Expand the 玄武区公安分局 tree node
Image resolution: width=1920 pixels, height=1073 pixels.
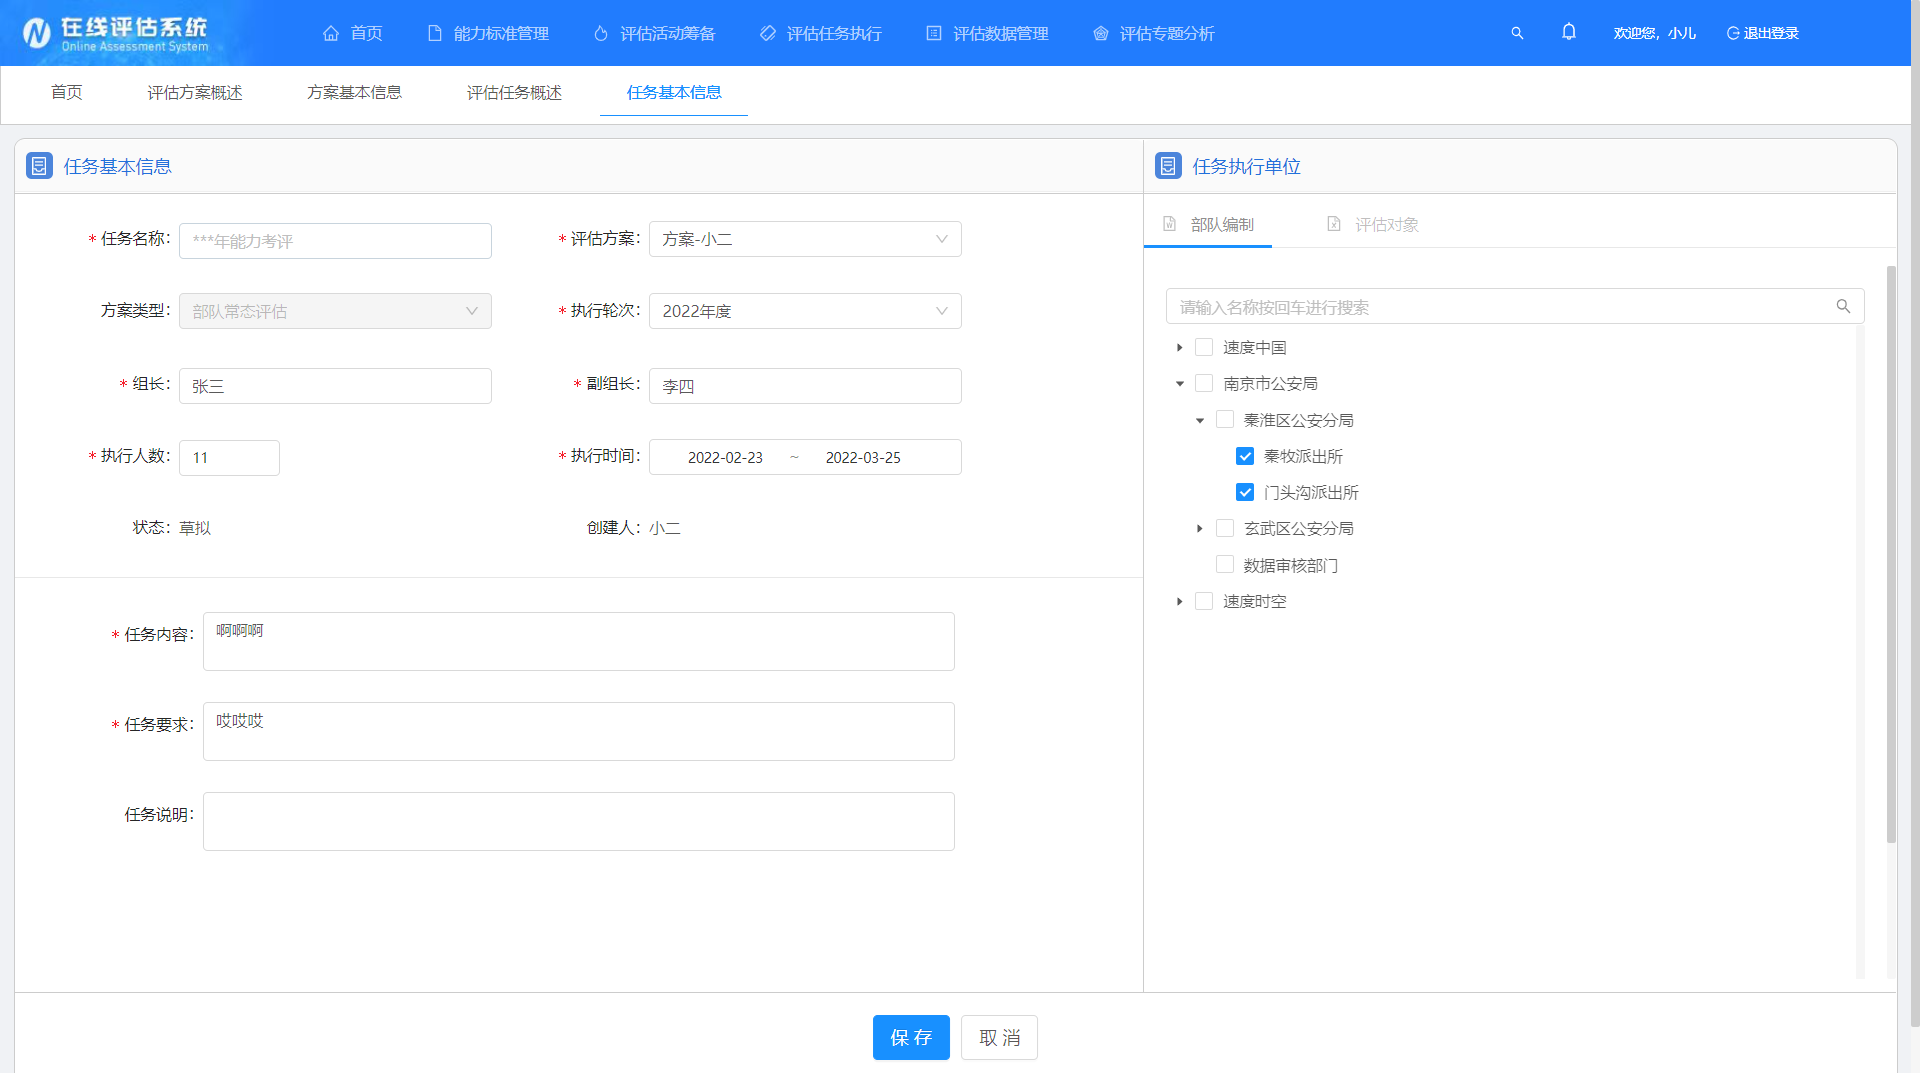tap(1200, 528)
